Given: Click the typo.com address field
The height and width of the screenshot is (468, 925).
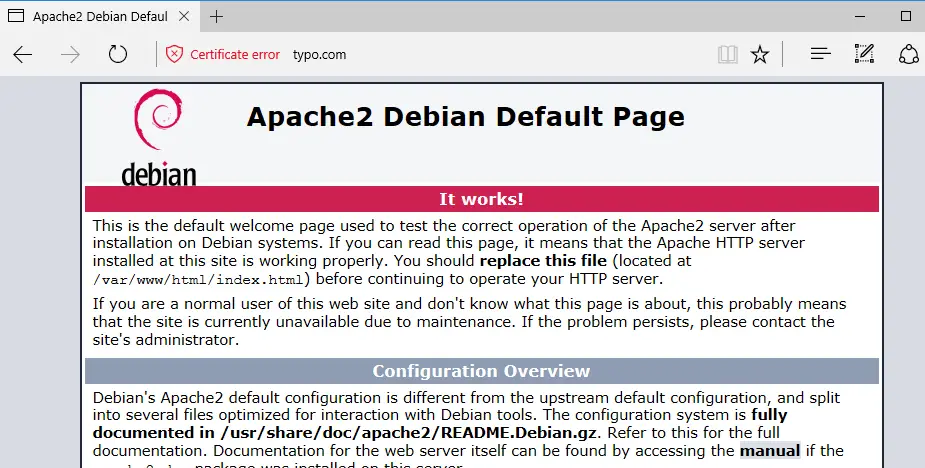Looking at the screenshot, I should tap(319, 55).
